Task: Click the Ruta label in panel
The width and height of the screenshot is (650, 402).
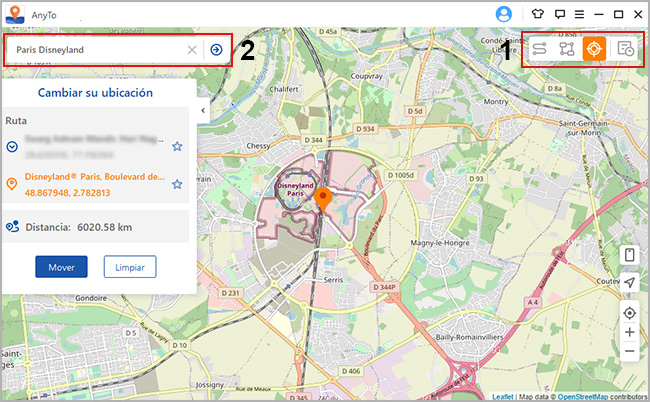Action: (16, 121)
